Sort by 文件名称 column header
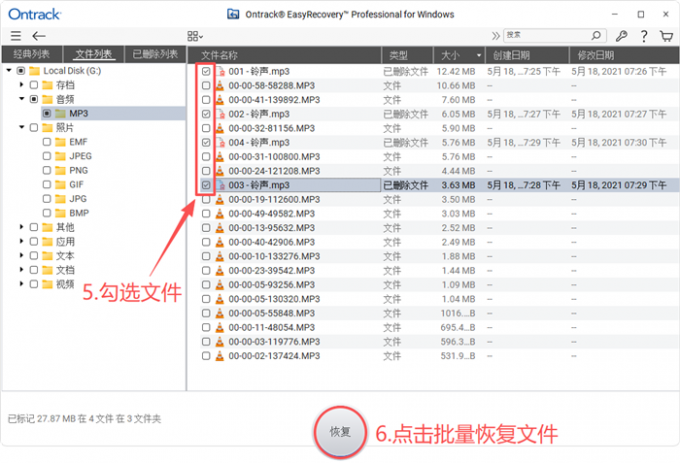 click(284, 55)
